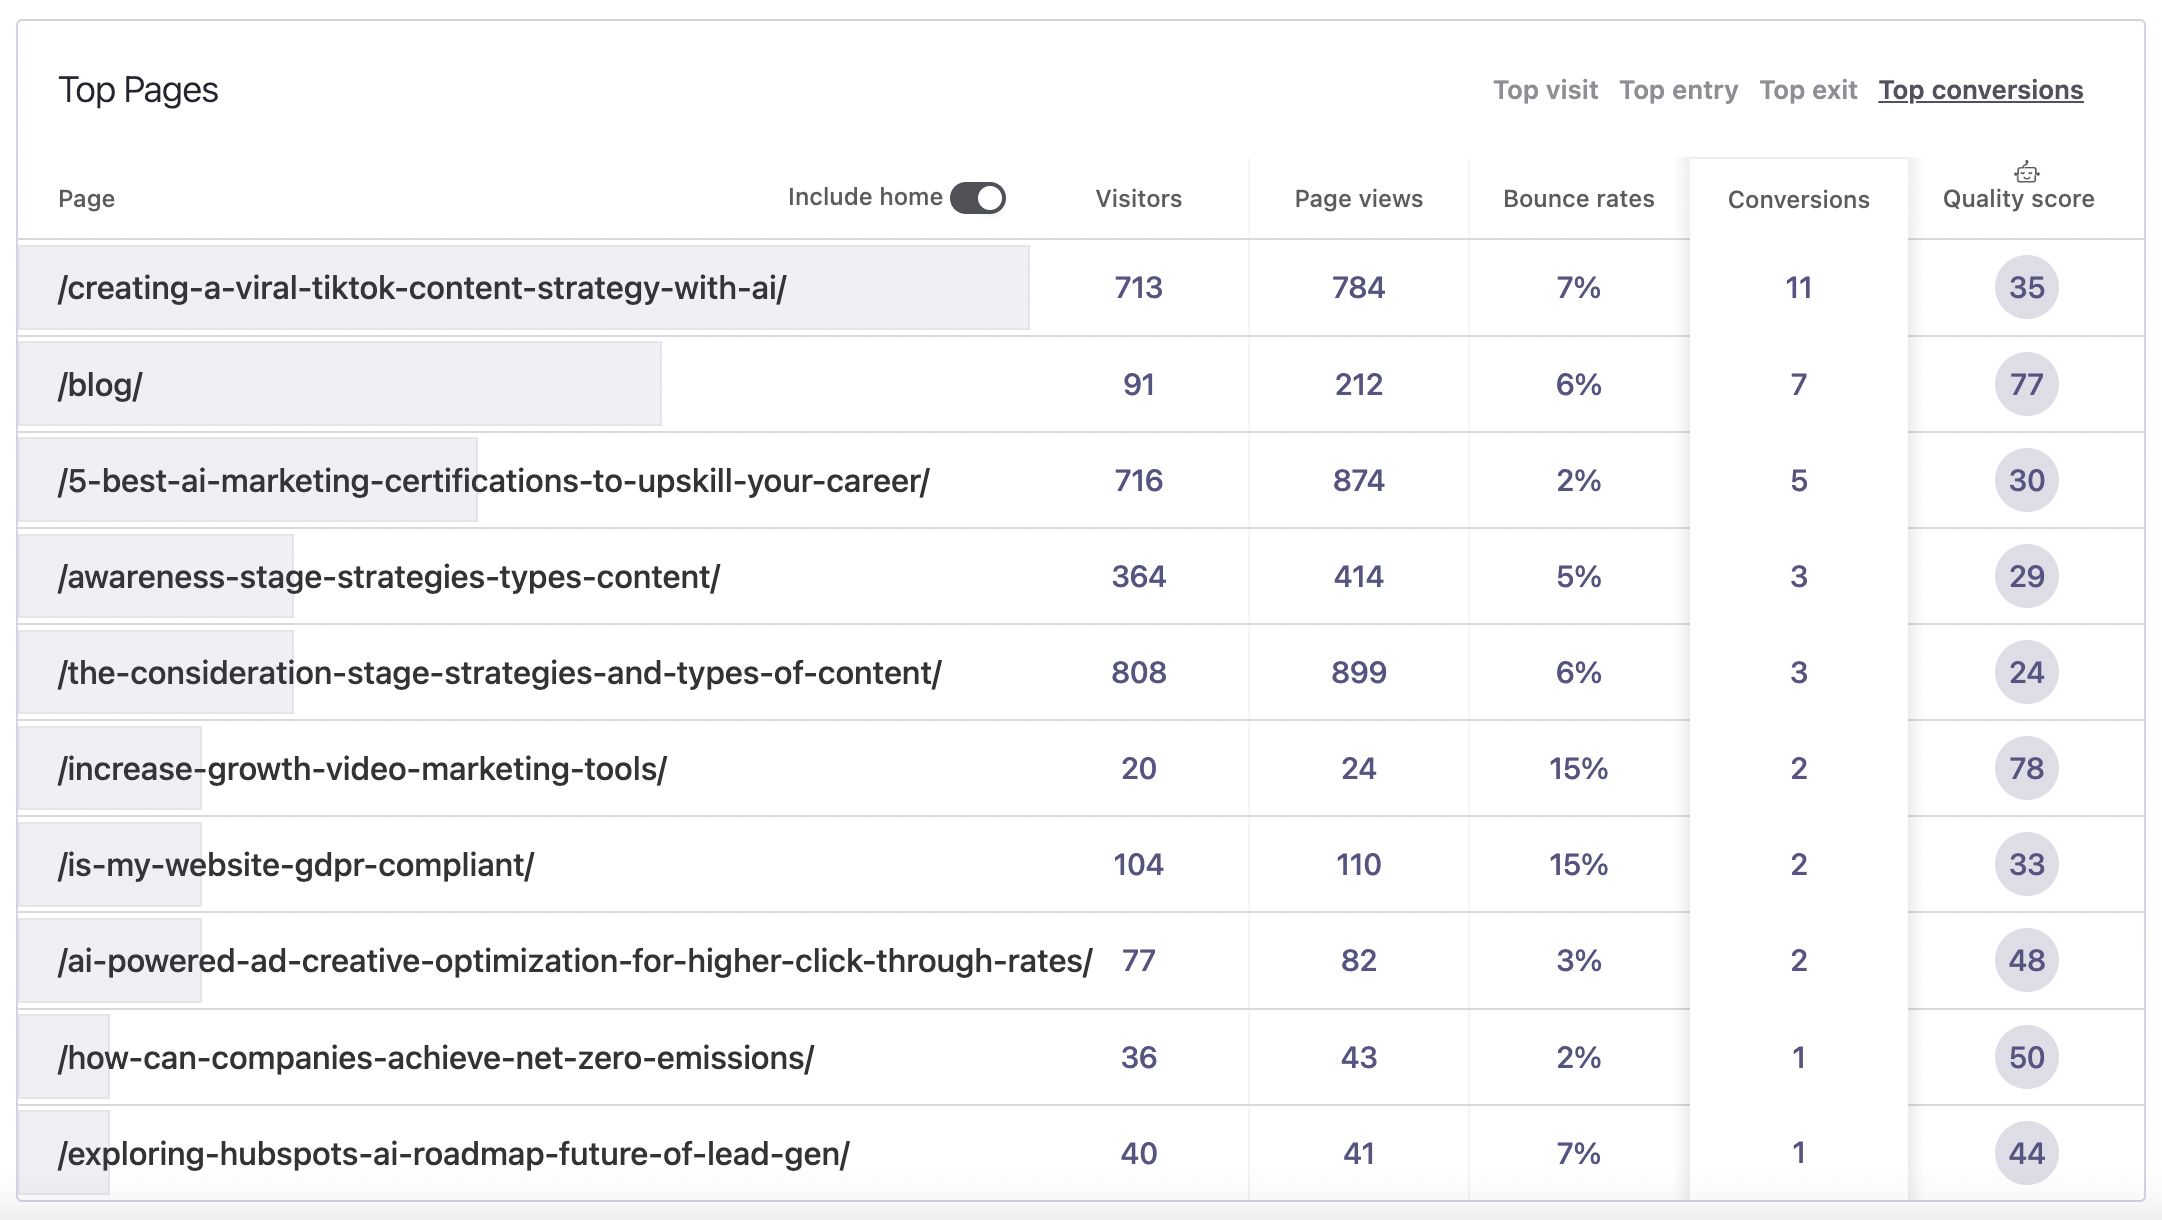Click the Page views column header
The width and height of the screenshot is (2162, 1220).
tap(1358, 198)
